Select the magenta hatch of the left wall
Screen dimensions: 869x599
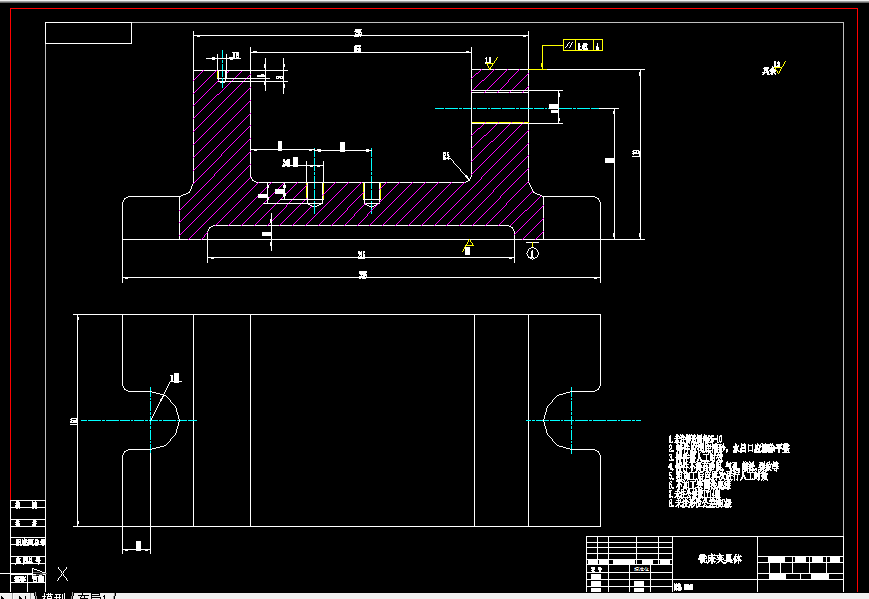[x=222, y=125]
